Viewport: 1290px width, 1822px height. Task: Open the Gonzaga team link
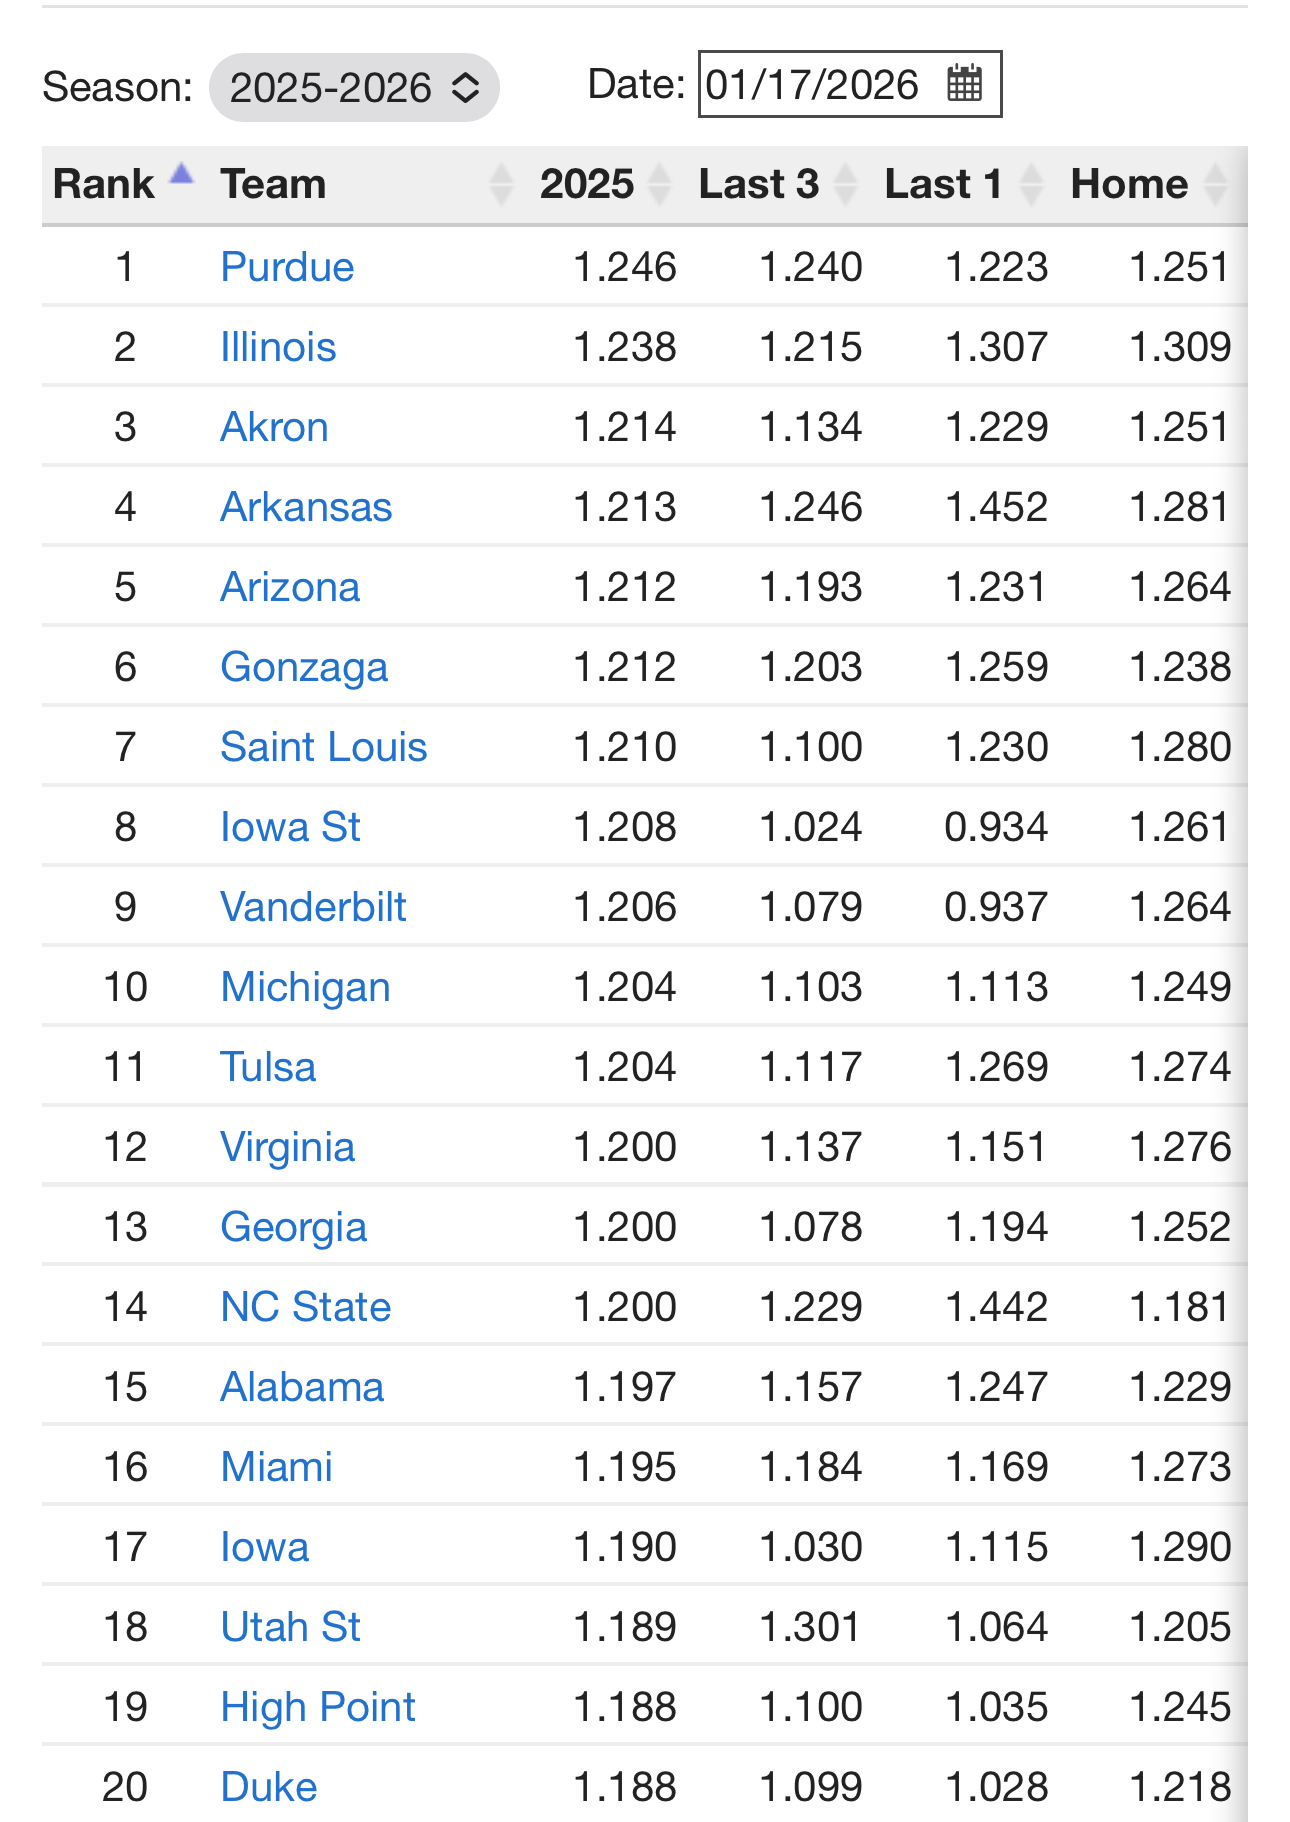(x=304, y=667)
